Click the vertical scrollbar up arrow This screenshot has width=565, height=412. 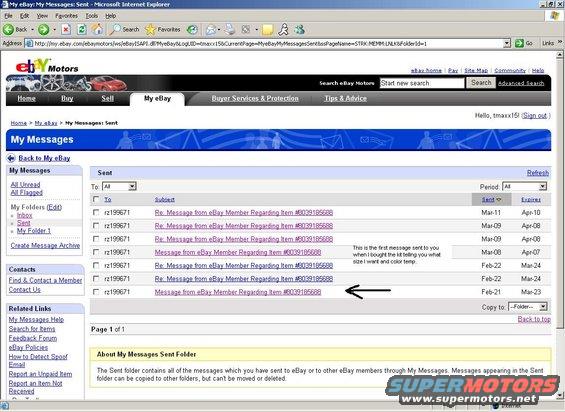[x=560, y=55]
